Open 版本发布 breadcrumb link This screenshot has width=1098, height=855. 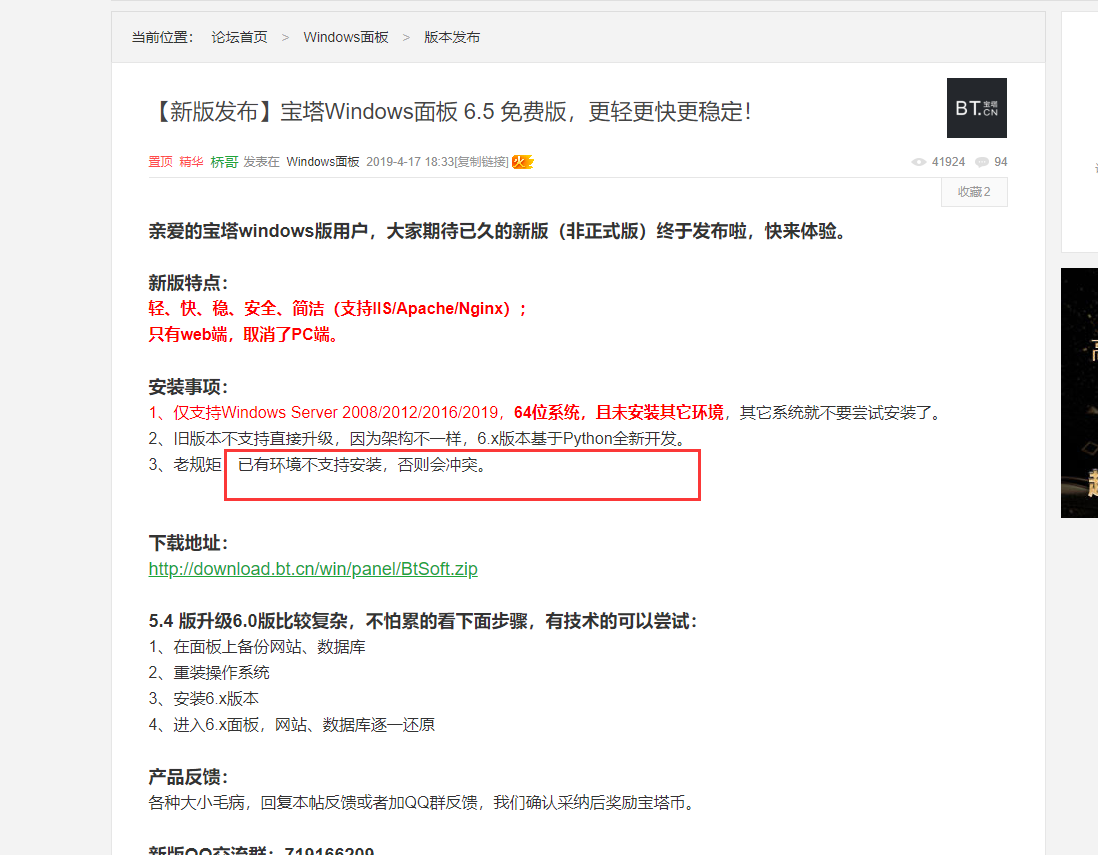tap(452, 37)
